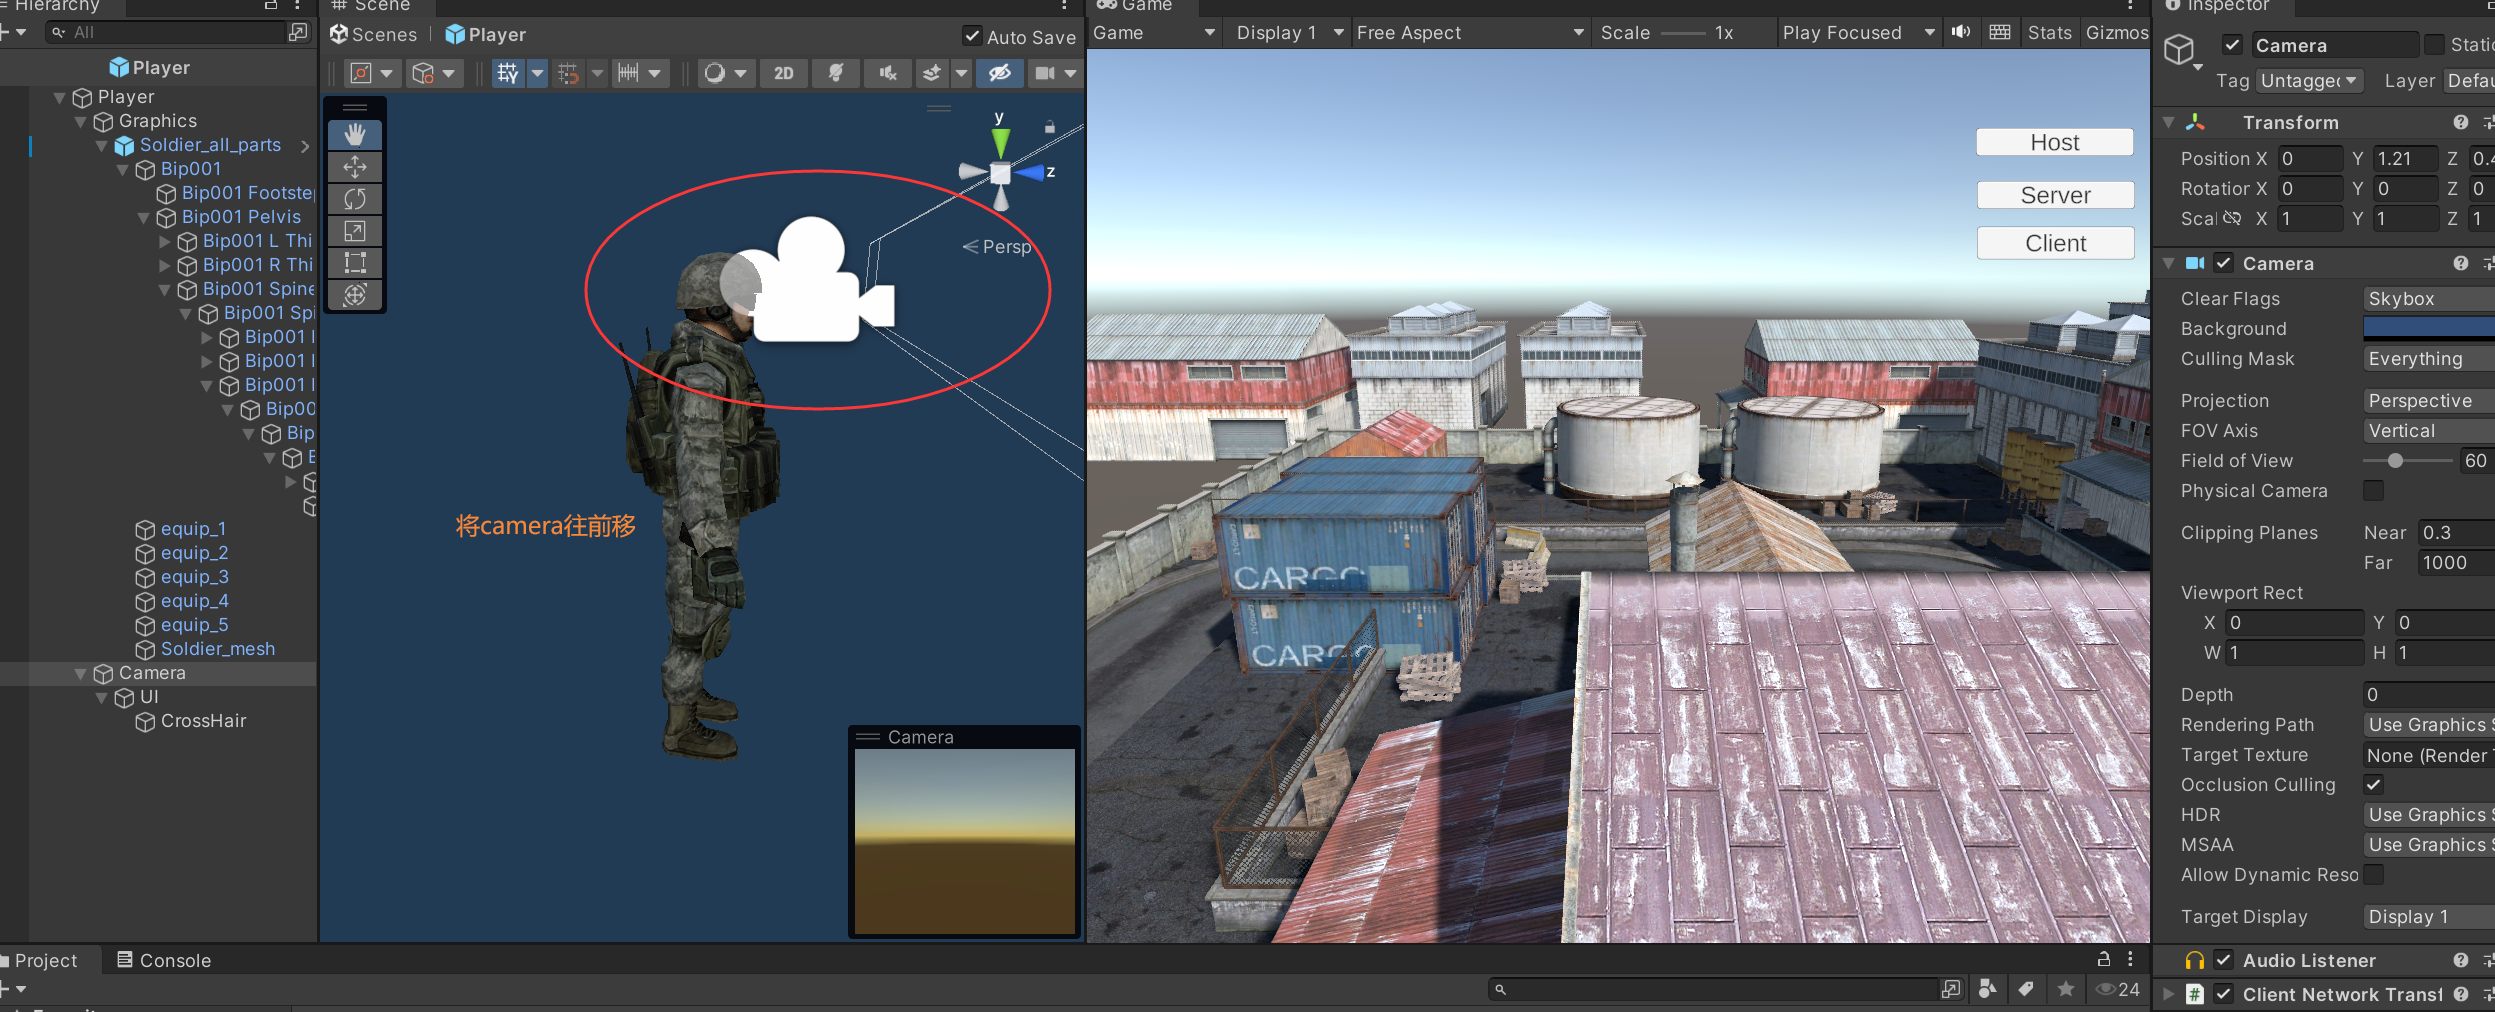
Task: Switch to the Project tab
Action: [x=46, y=961]
